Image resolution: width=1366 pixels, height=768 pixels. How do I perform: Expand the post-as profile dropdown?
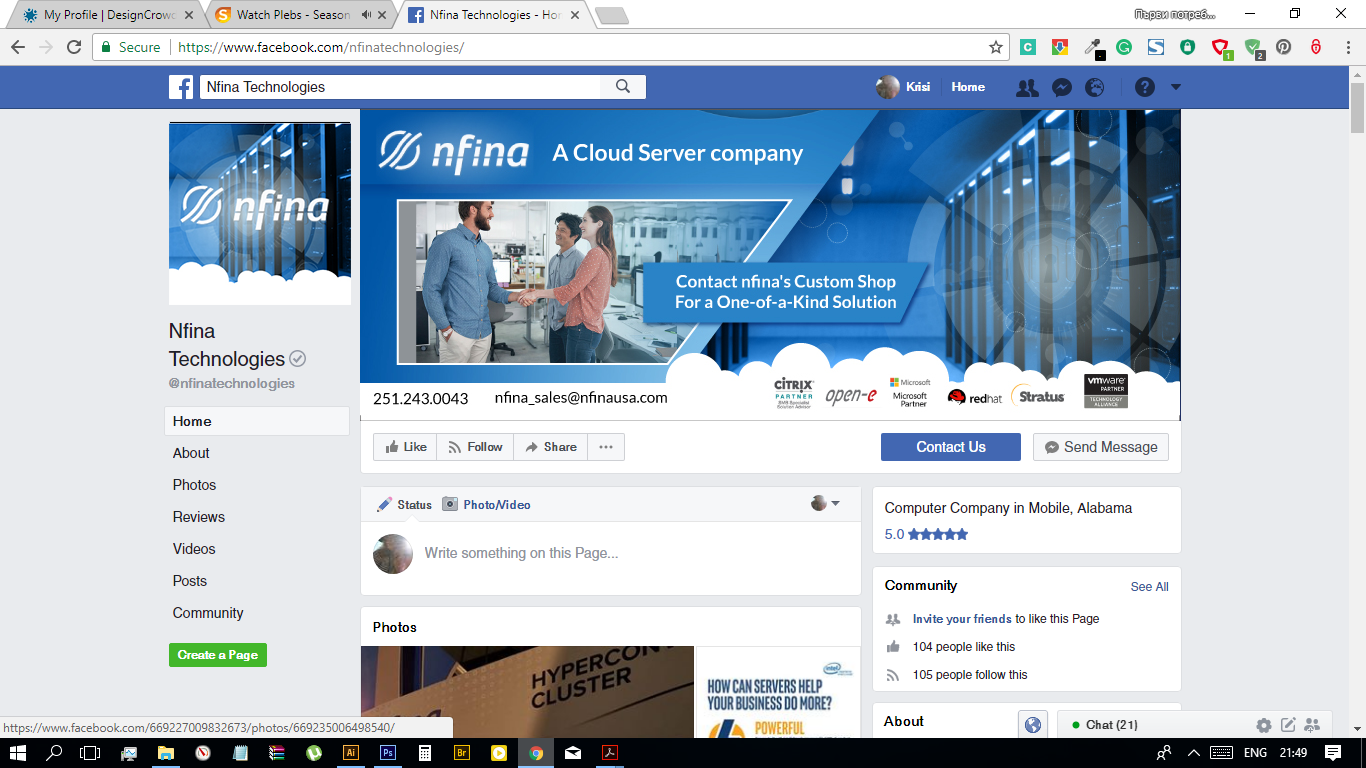tap(825, 503)
